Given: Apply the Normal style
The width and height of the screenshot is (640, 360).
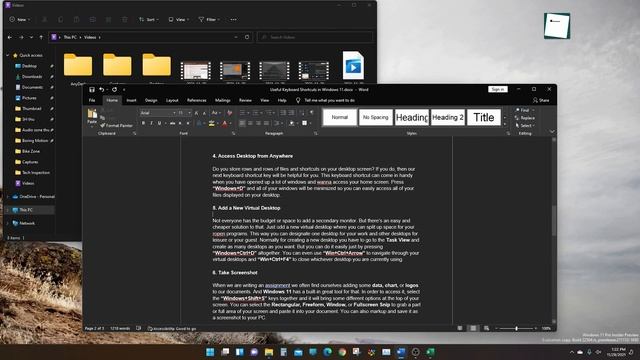Looking at the screenshot, I should coord(340,118).
